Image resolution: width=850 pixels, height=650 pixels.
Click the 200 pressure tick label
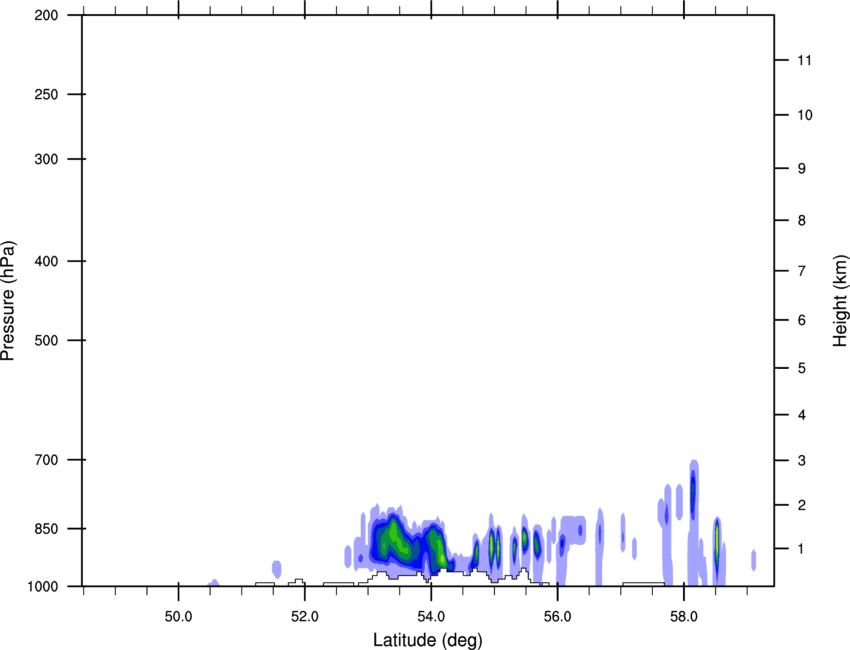tap(46, 15)
